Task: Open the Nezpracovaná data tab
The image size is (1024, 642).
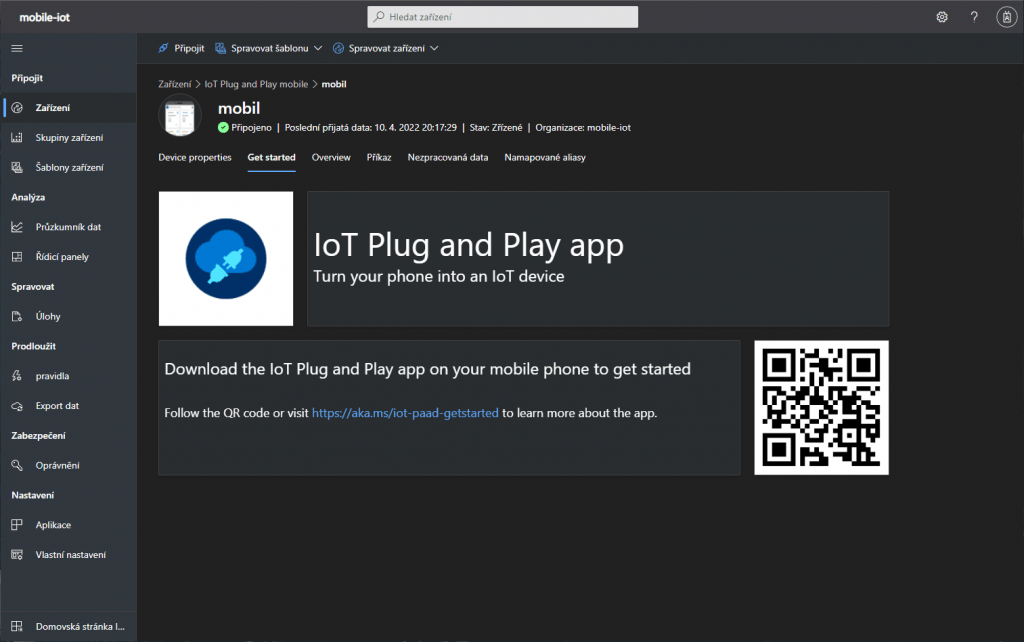Action: pos(448,158)
